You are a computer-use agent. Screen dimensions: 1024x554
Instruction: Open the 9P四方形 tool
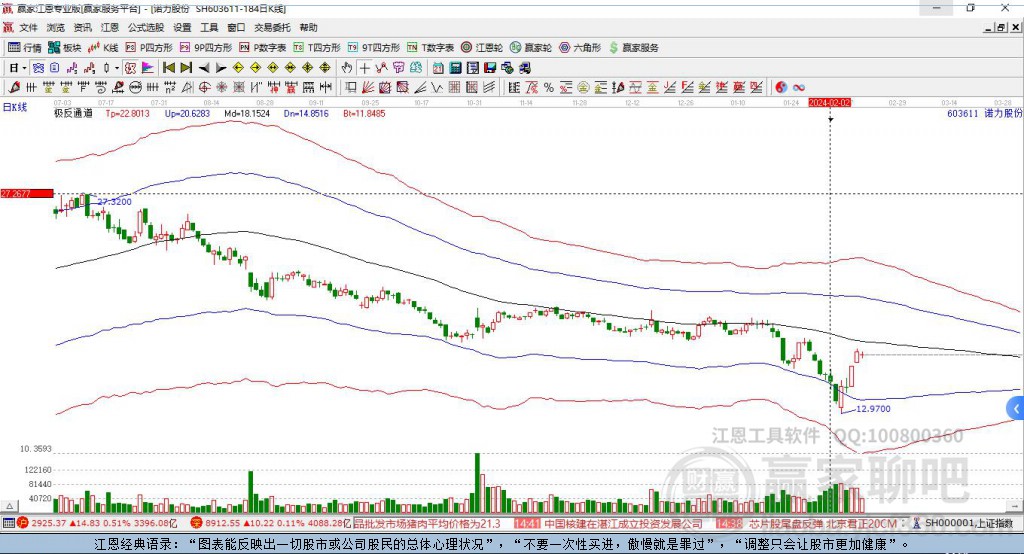(x=206, y=48)
